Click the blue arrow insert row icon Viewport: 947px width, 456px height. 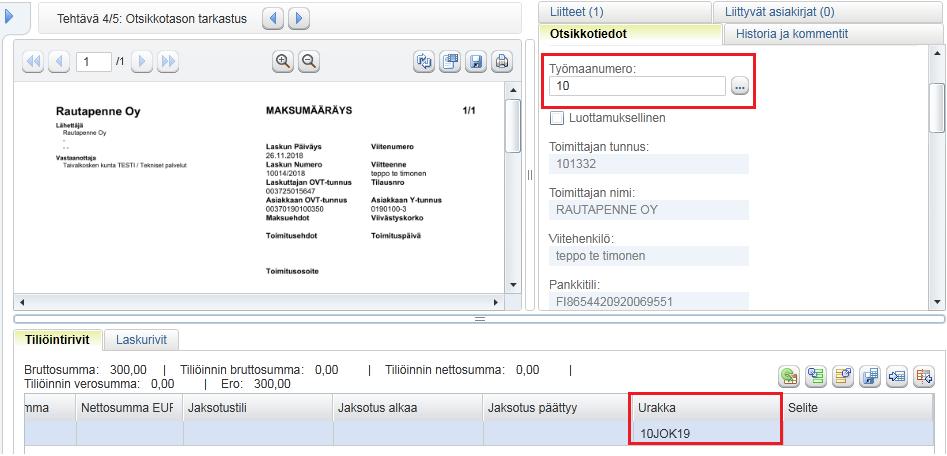tap(897, 377)
